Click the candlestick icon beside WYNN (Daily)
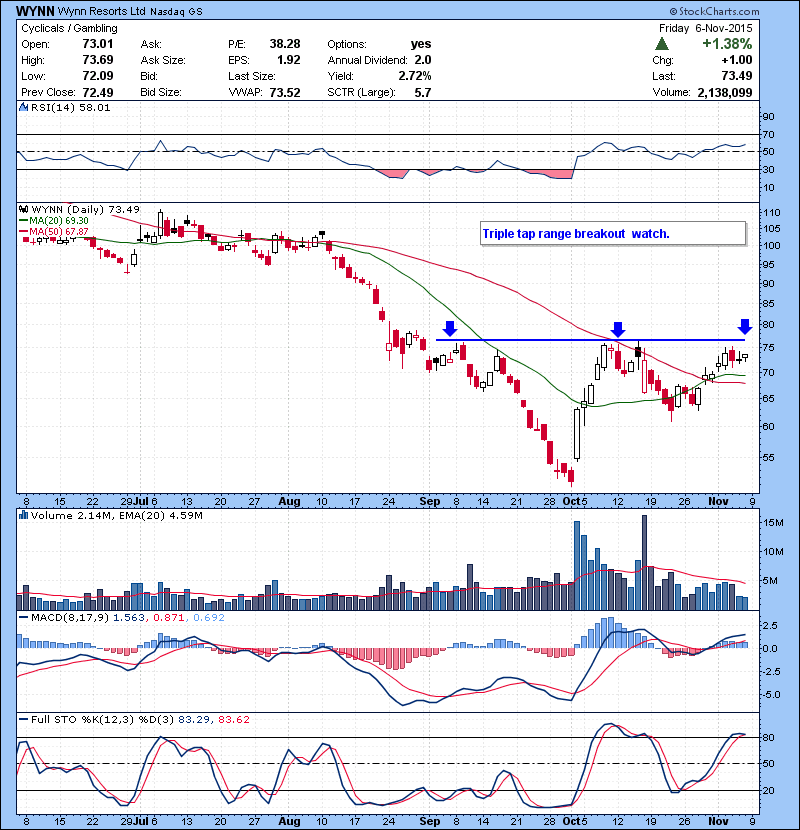This screenshot has height=830, width=800. click(23, 210)
